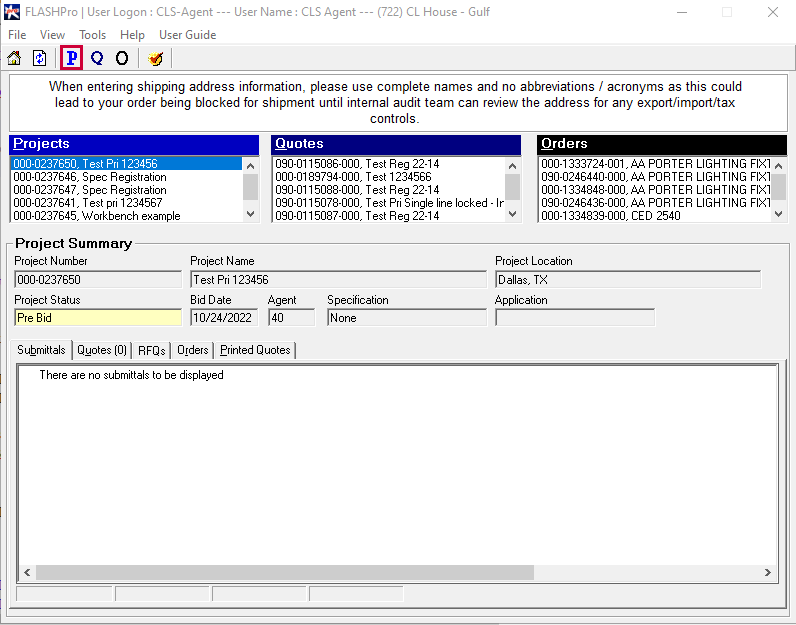Screen dimensions: 796x625
Task: Click the FLASHPro title bar app icon
Action: click(12, 13)
